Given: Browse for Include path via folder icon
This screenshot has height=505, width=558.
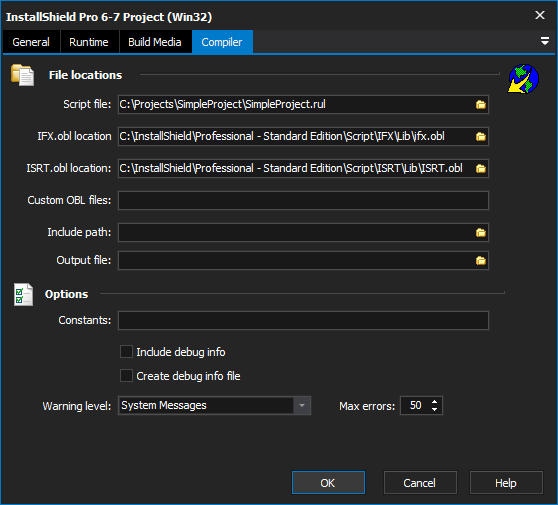Looking at the screenshot, I should pyautogui.click(x=481, y=233).
